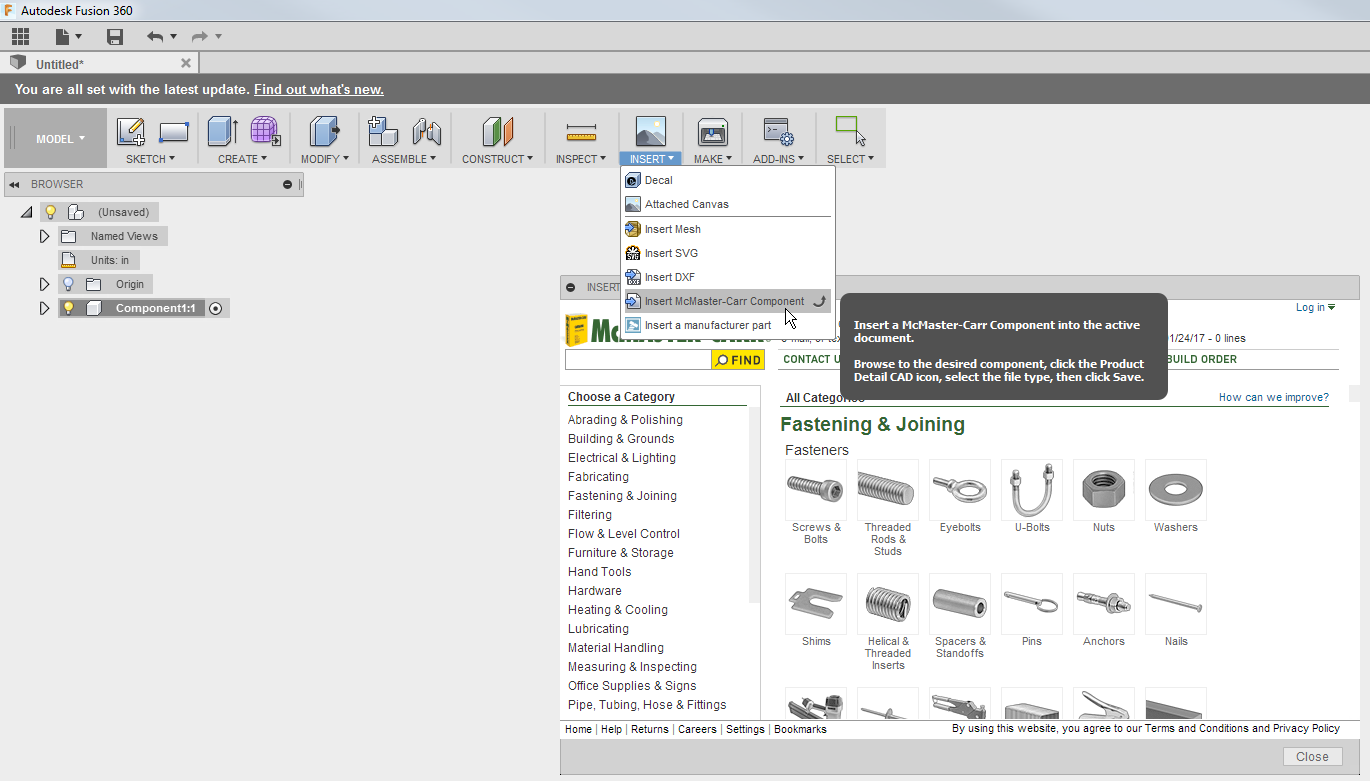Expand the Origin folder
The image size is (1370, 781).
point(44,284)
